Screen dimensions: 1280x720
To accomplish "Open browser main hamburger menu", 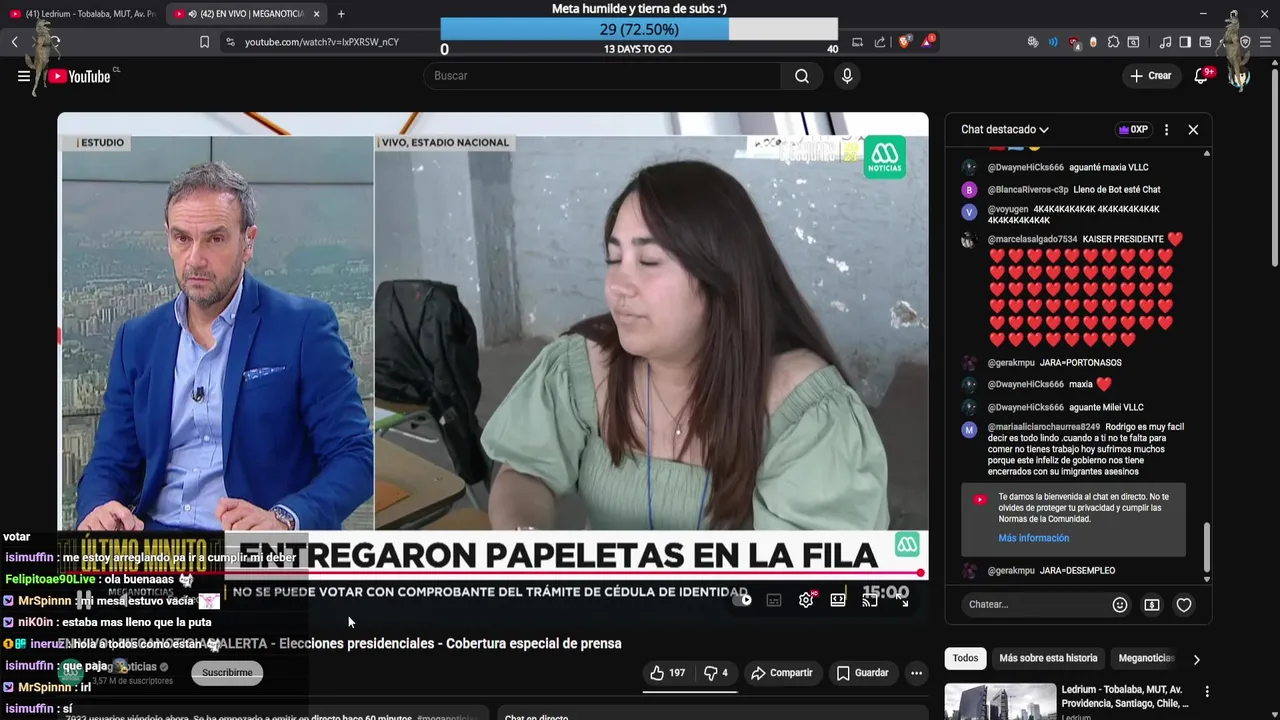I will pos(1265,42).
